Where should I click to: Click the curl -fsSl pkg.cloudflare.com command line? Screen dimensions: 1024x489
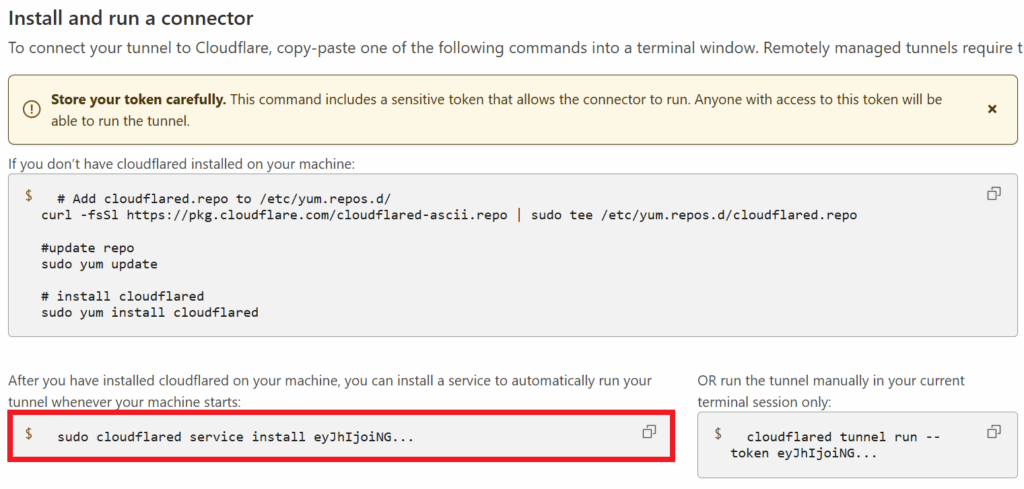pyautogui.click(x=449, y=215)
